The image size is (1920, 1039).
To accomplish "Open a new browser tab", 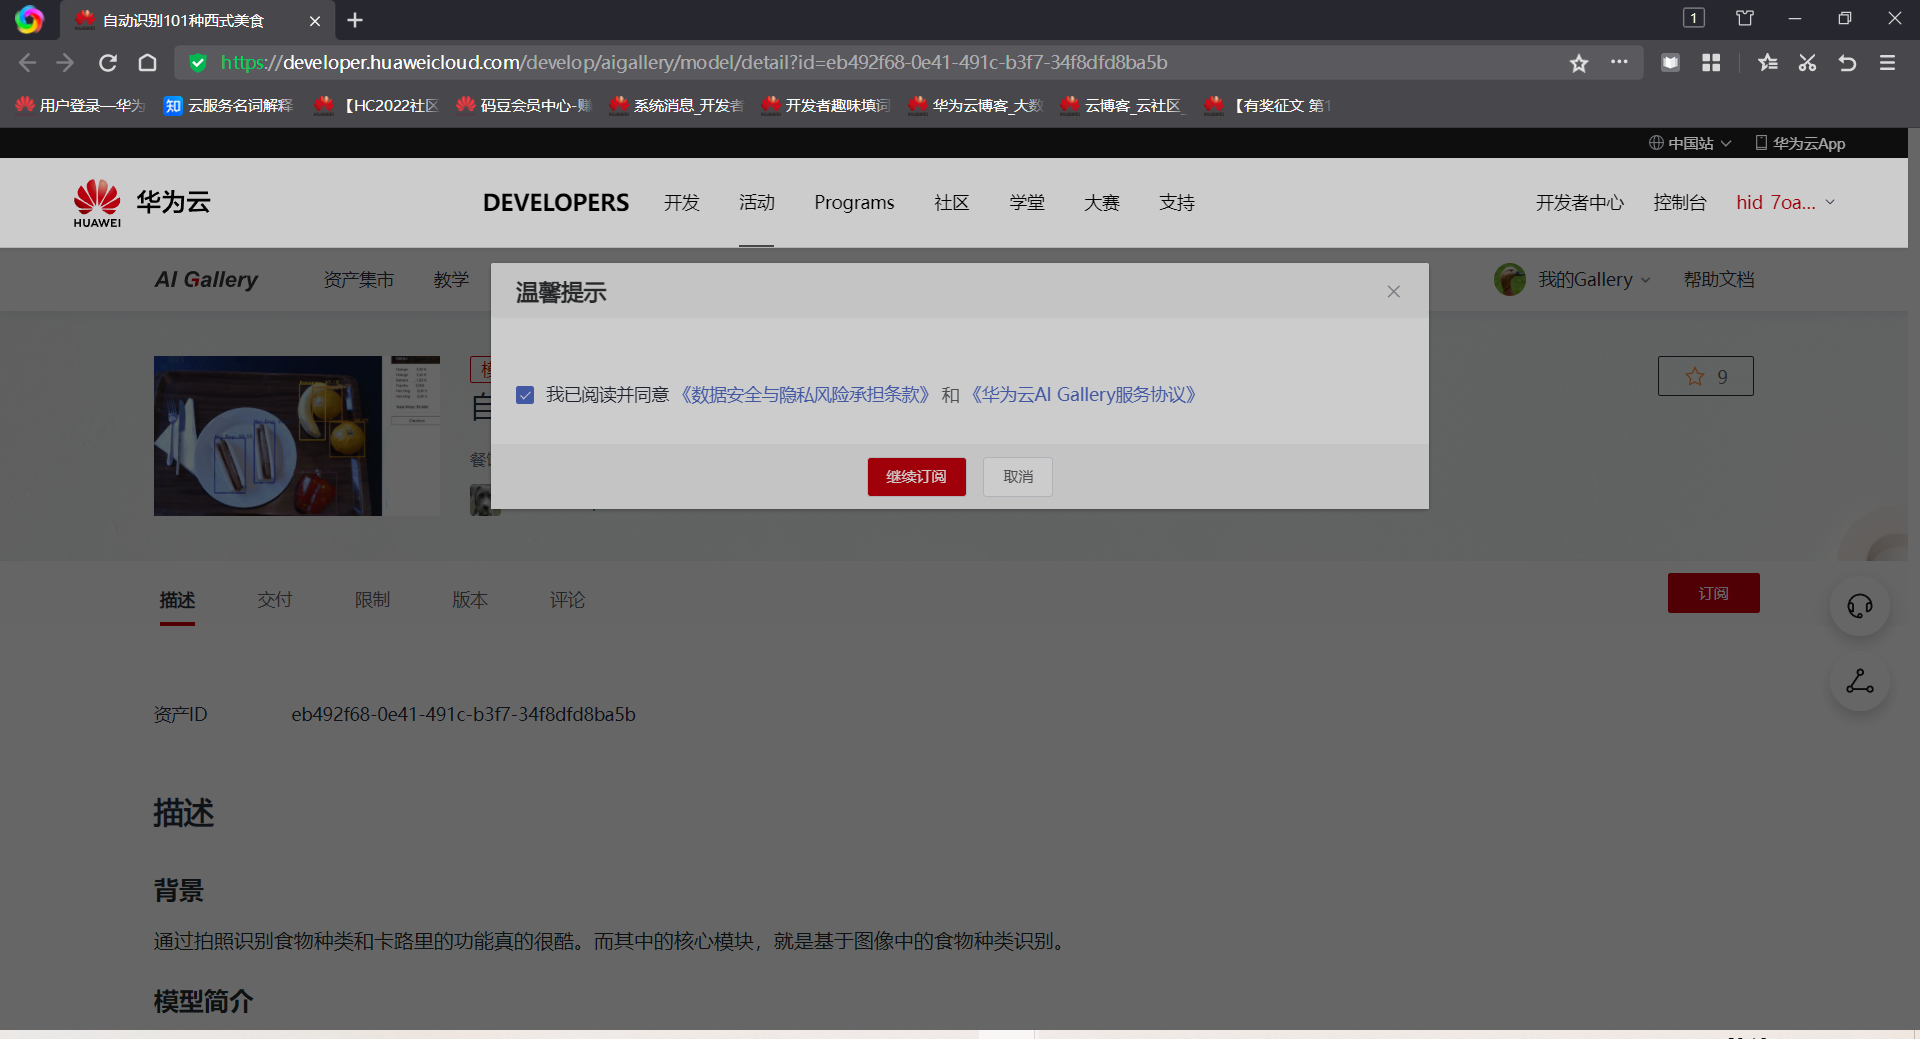I will coord(355,20).
